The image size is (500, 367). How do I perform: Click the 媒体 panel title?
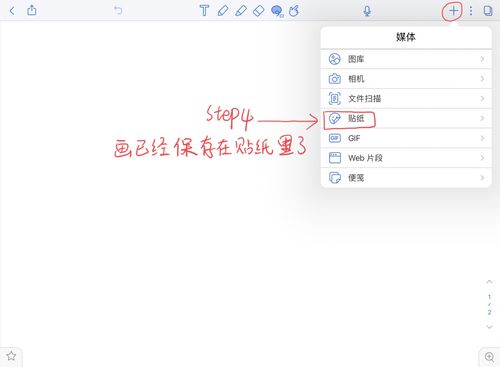406,37
